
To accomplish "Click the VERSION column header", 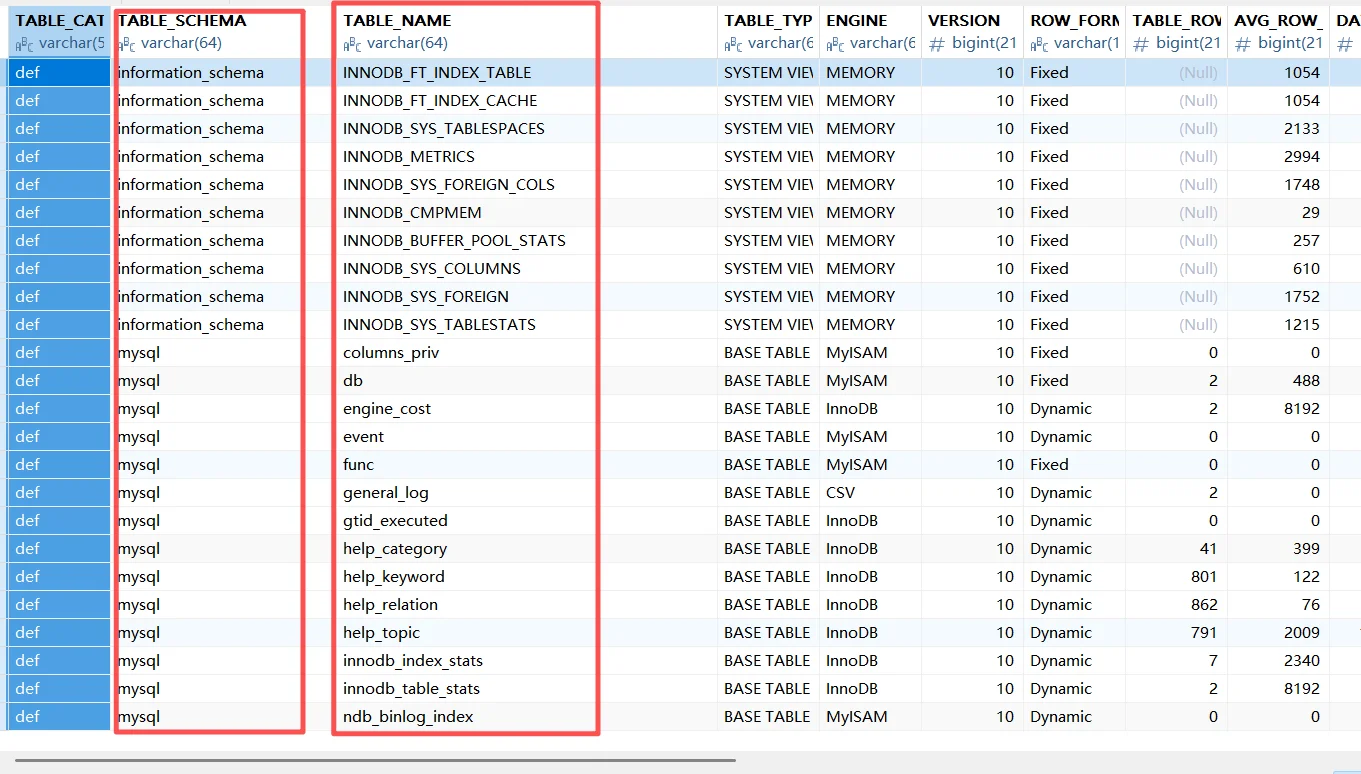I will tap(964, 20).
